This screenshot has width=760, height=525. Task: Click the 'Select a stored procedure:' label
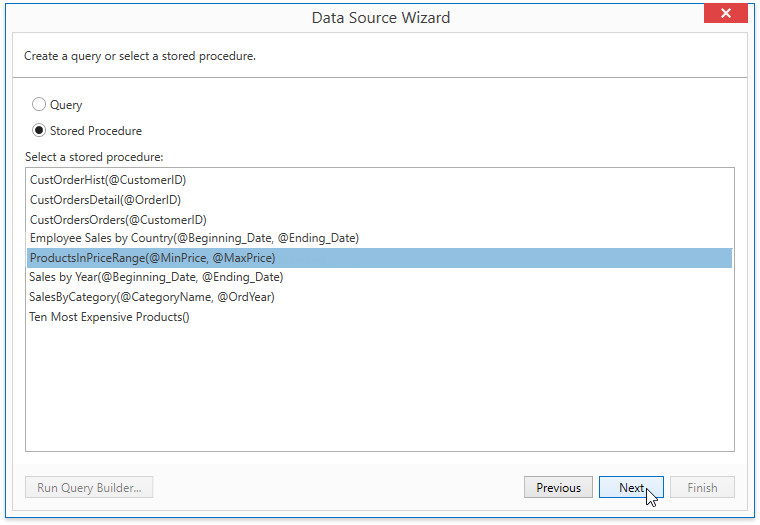[x=95, y=157]
